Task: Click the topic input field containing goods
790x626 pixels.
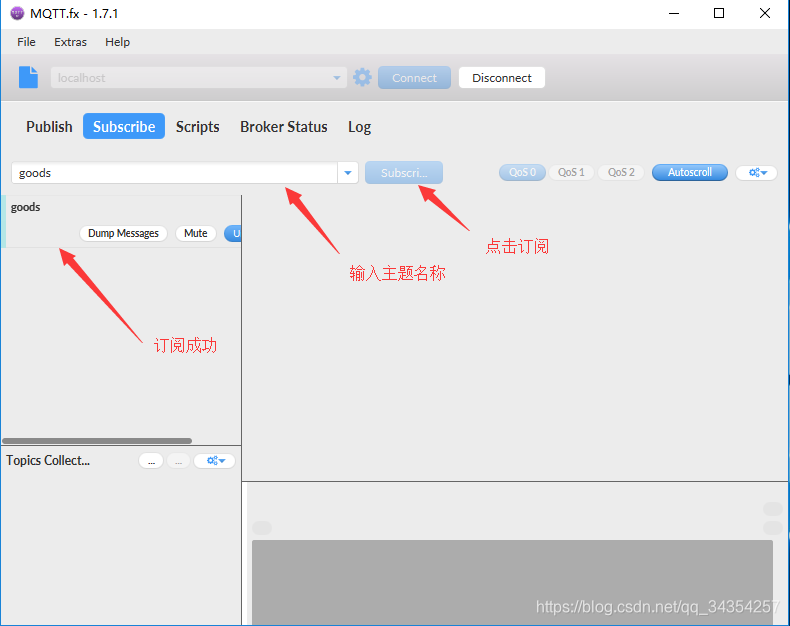Action: pyautogui.click(x=174, y=173)
